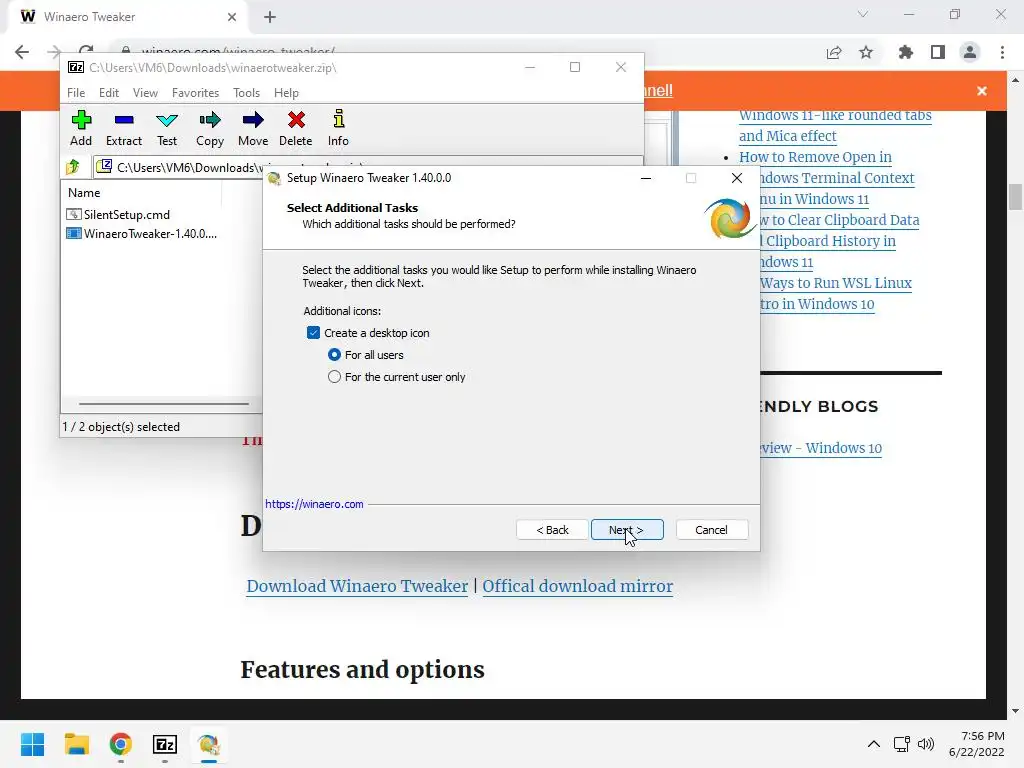
Task: Click 7-Zip icon in taskbar
Action: (165, 744)
